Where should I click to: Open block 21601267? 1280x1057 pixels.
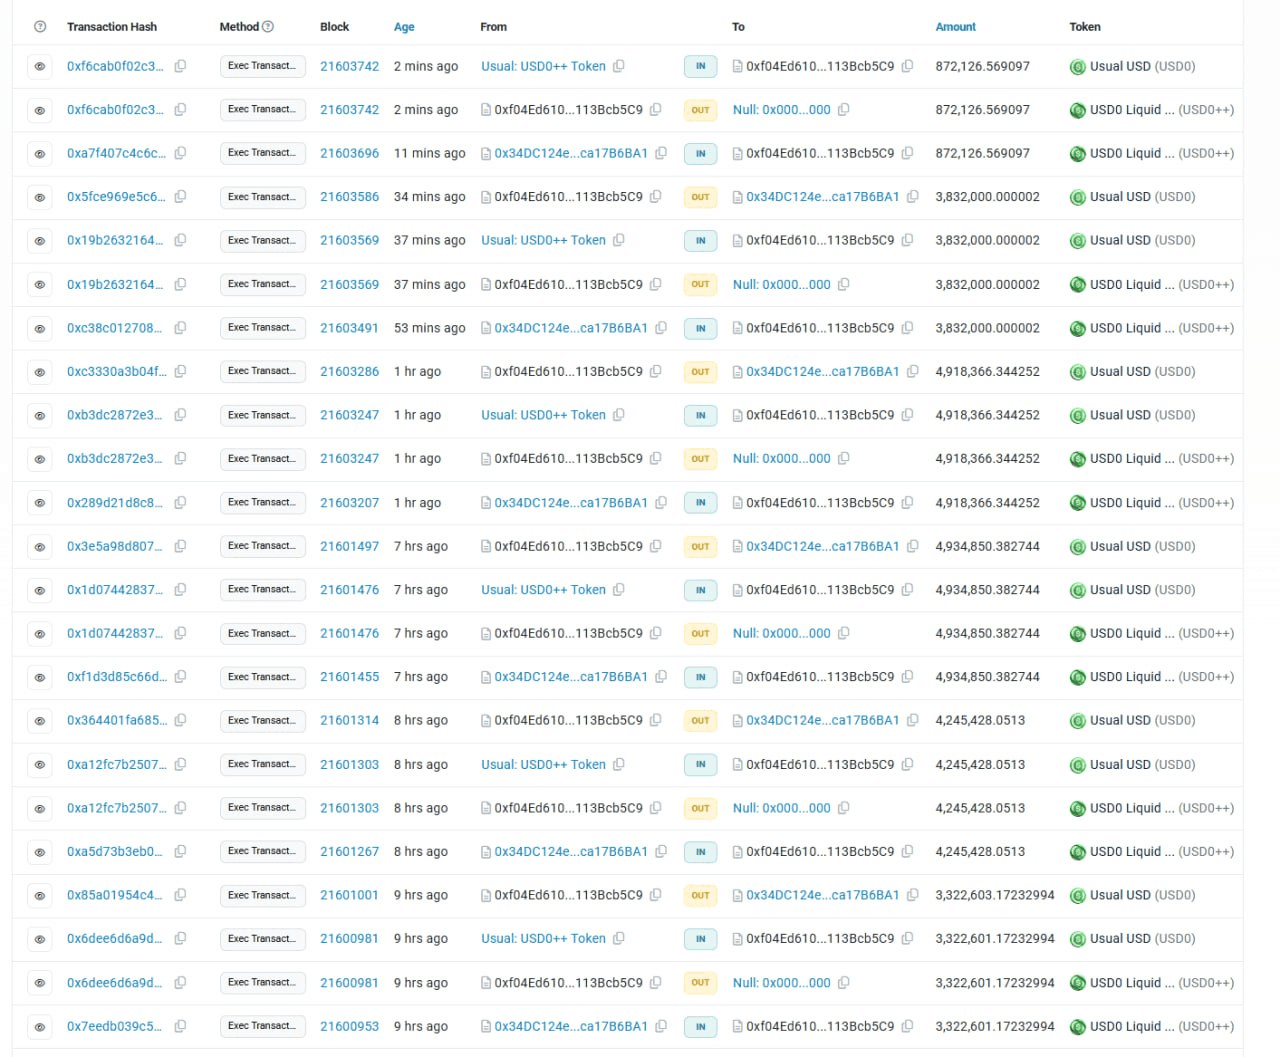(x=349, y=851)
